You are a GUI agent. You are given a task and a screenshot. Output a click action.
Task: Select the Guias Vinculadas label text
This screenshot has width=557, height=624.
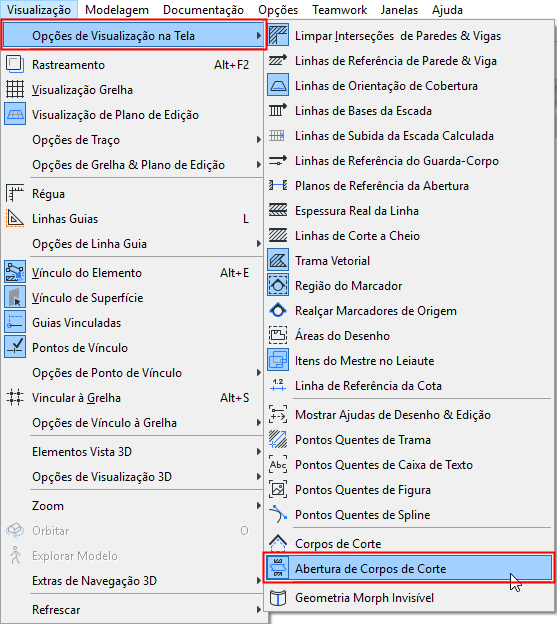coord(76,323)
